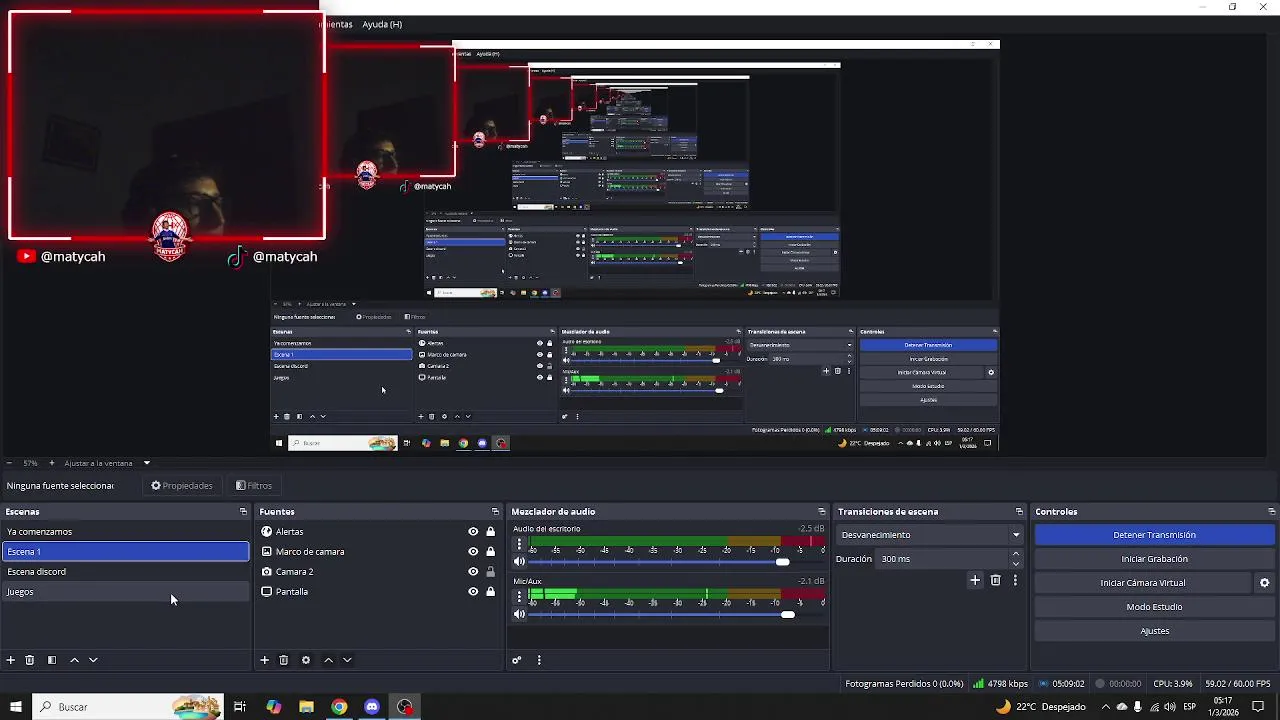Viewport: 1280px width, 720px height.
Task: Open Task View on the taskbar
Action: coord(240,707)
